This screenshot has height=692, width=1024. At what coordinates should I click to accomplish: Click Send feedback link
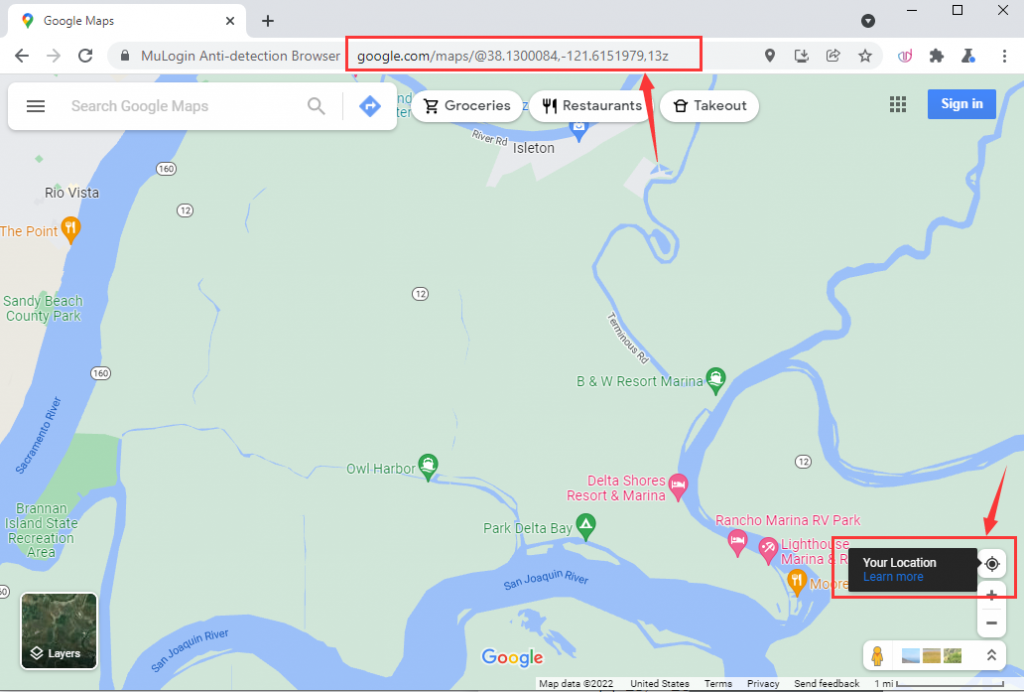coord(827,684)
